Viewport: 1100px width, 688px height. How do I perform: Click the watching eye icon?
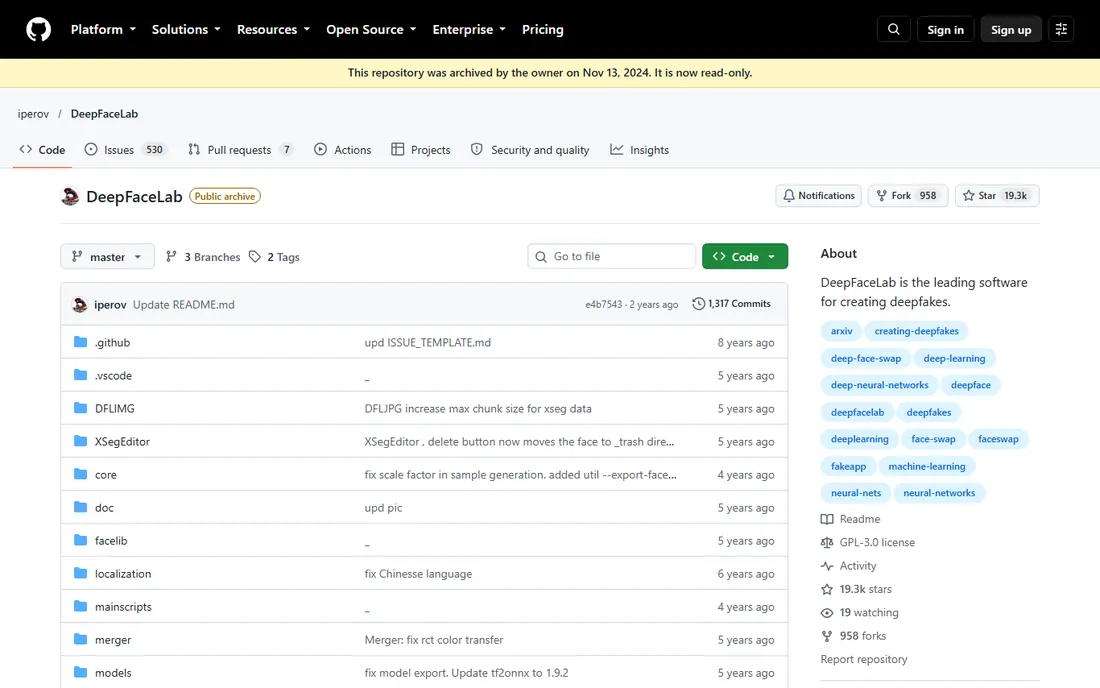(x=827, y=613)
